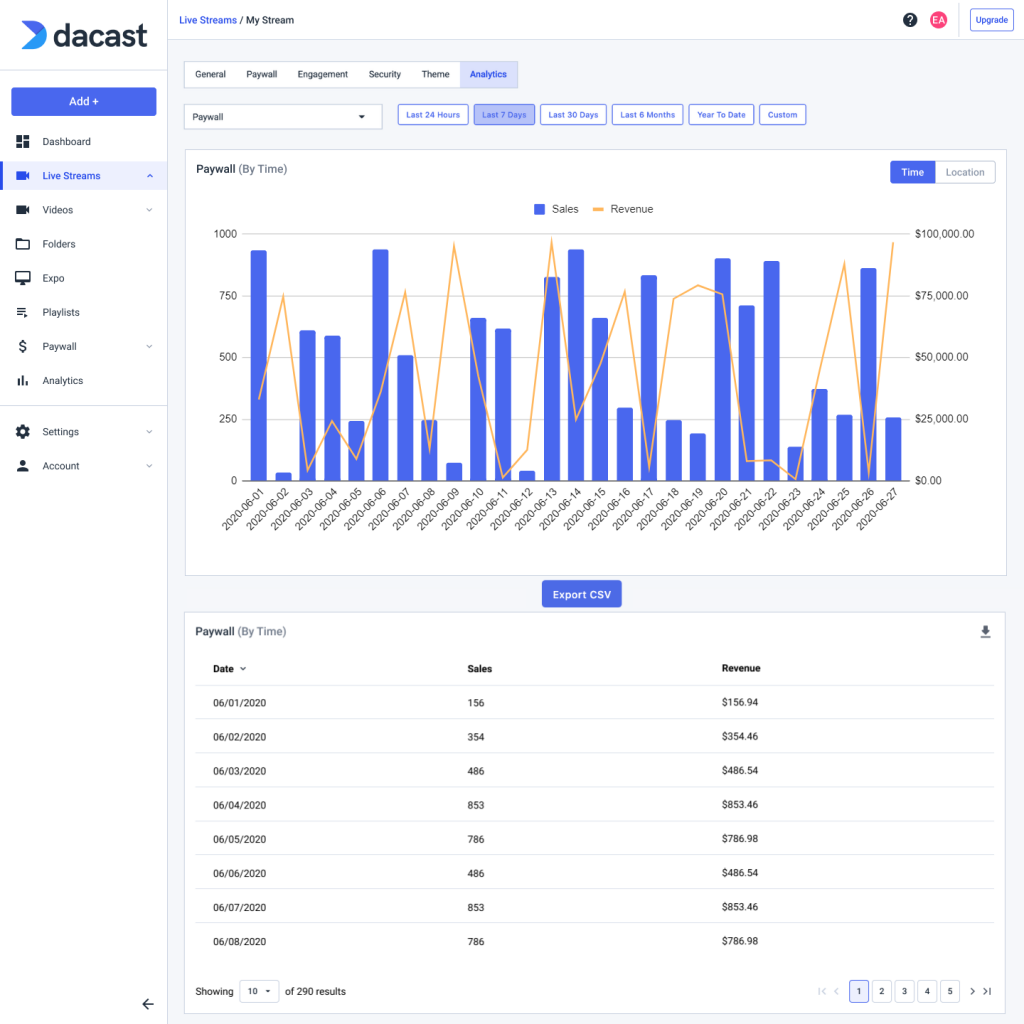Open the results-per-page dropdown showing 10
Viewport: 1024px width, 1024px height.
tap(258, 991)
